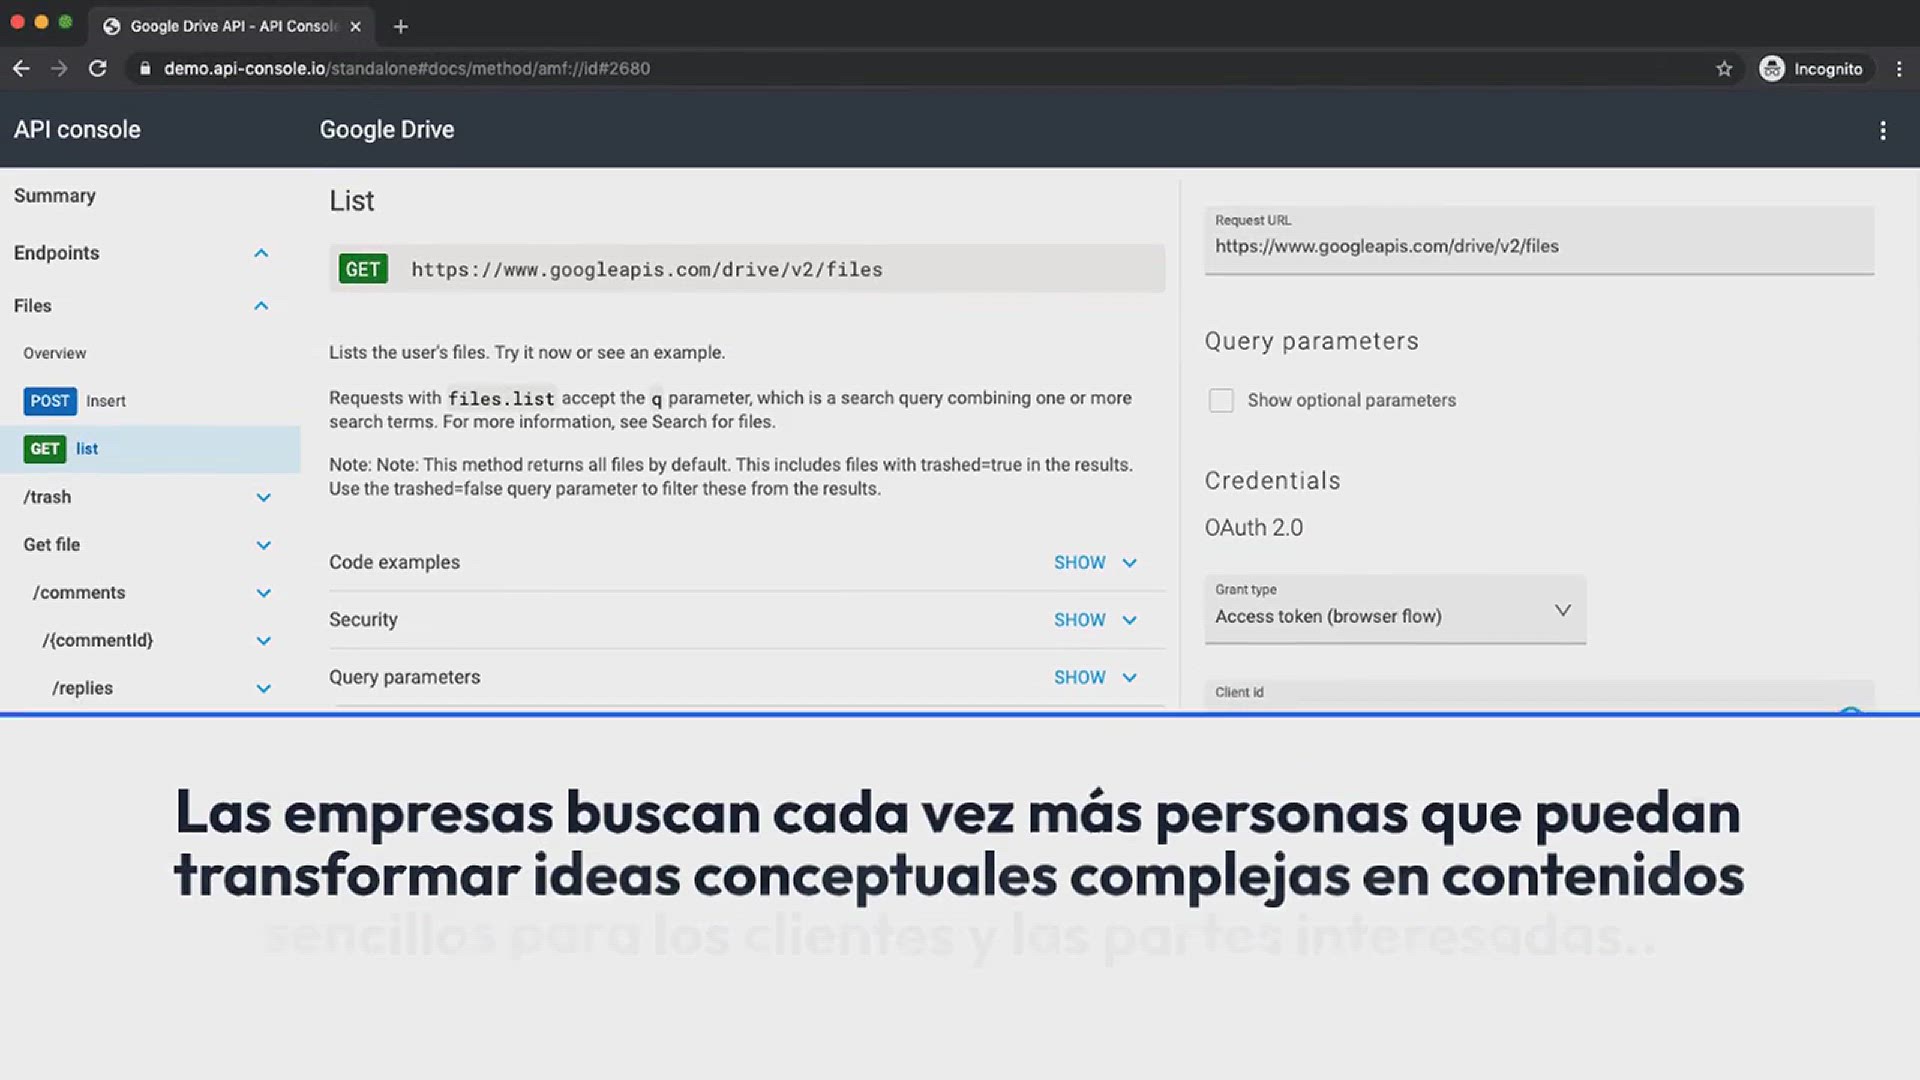Open a new browser tab with plus
1920x1080 pixels.
(x=401, y=26)
